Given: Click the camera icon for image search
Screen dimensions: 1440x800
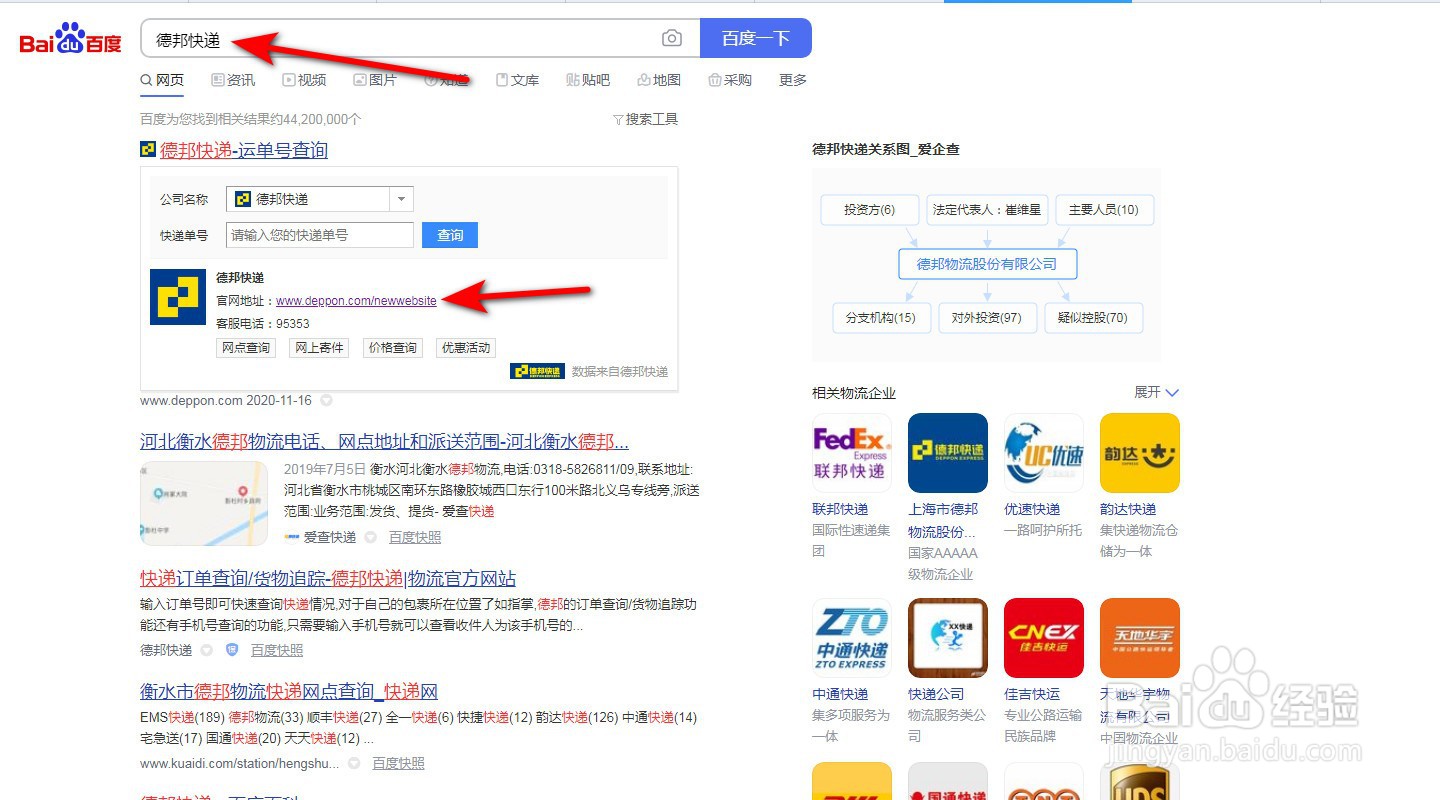Looking at the screenshot, I should (671, 37).
